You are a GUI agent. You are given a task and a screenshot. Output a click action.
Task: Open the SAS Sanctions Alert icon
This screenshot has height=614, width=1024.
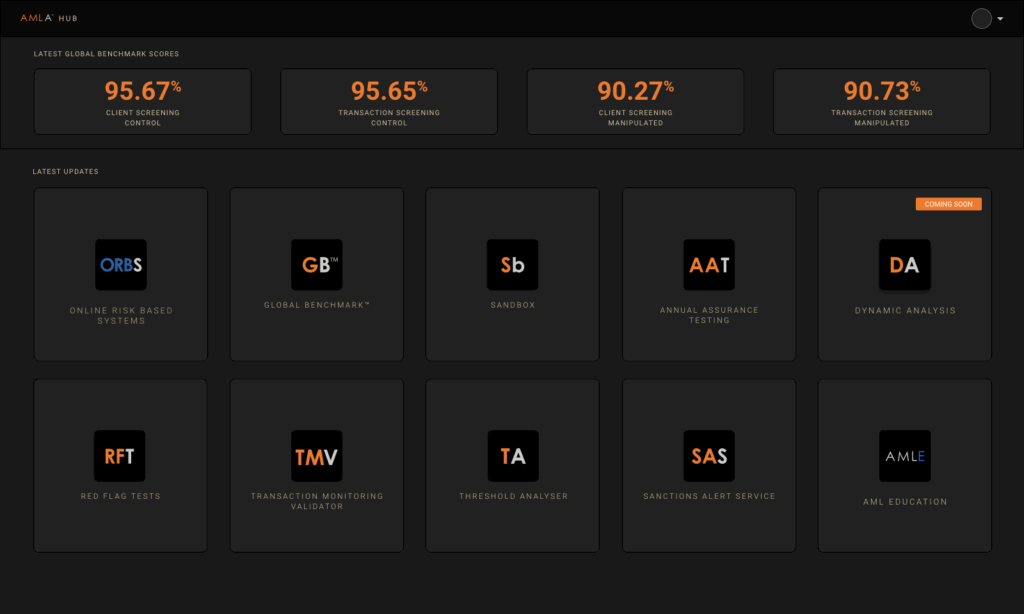point(709,456)
